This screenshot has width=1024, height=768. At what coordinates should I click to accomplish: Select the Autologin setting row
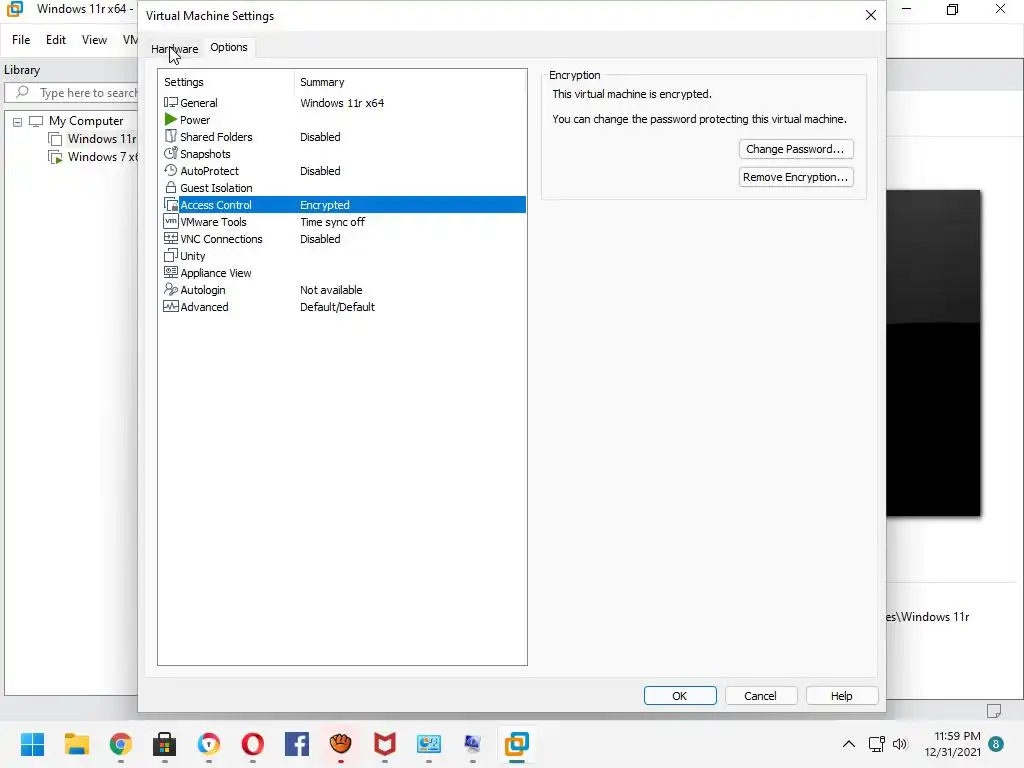344,289
